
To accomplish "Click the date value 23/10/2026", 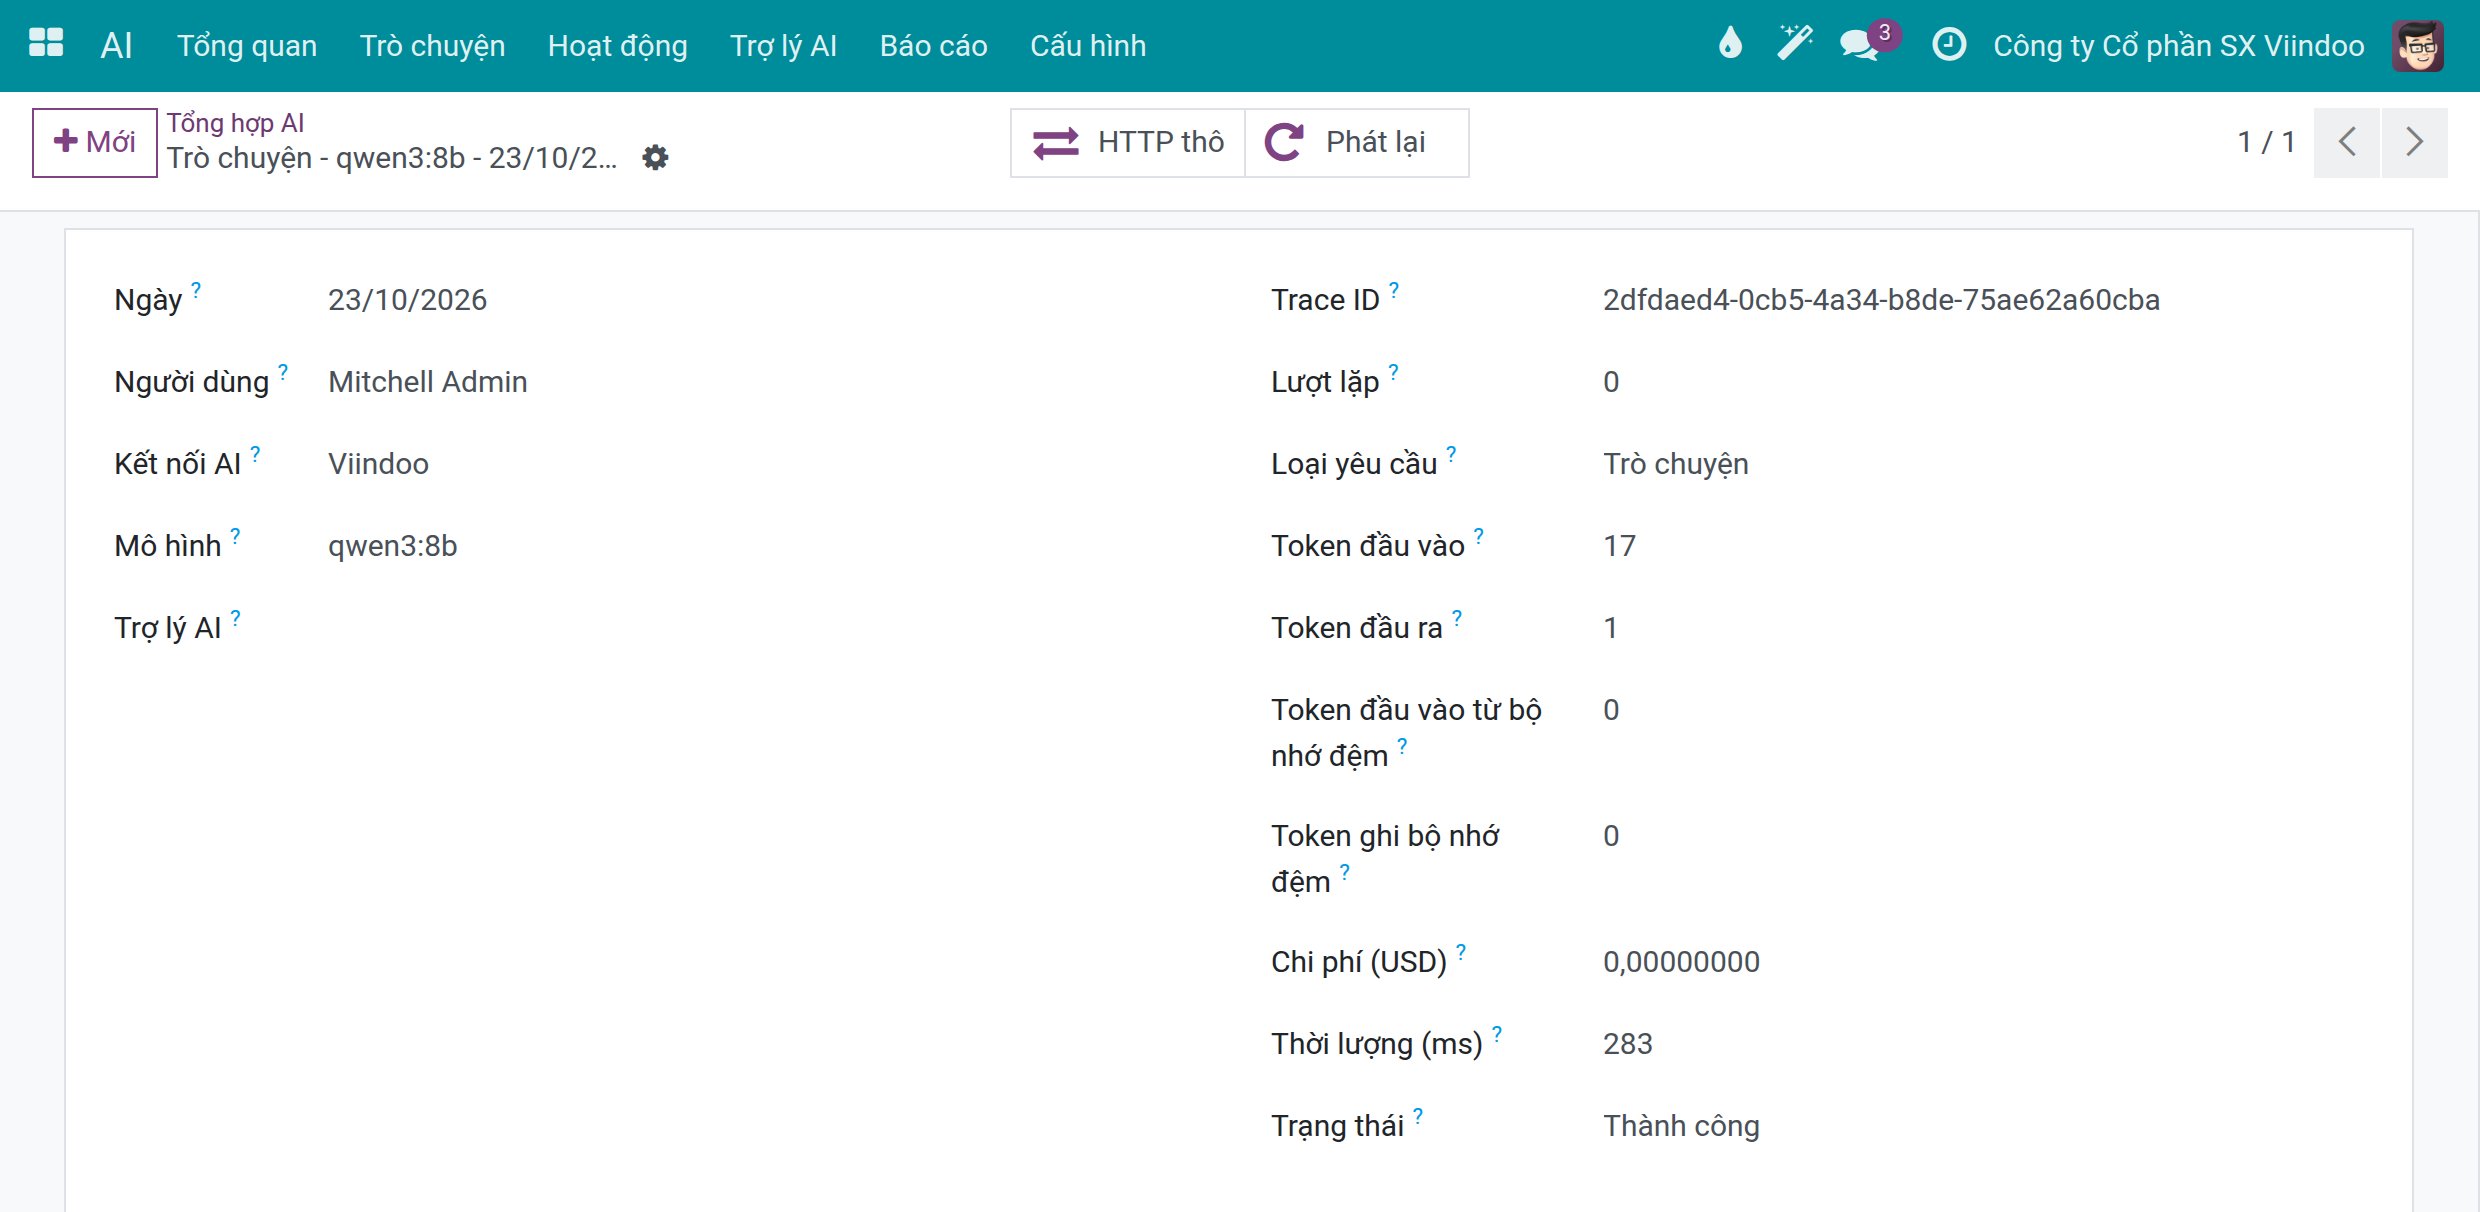I will tap(407, 300).
